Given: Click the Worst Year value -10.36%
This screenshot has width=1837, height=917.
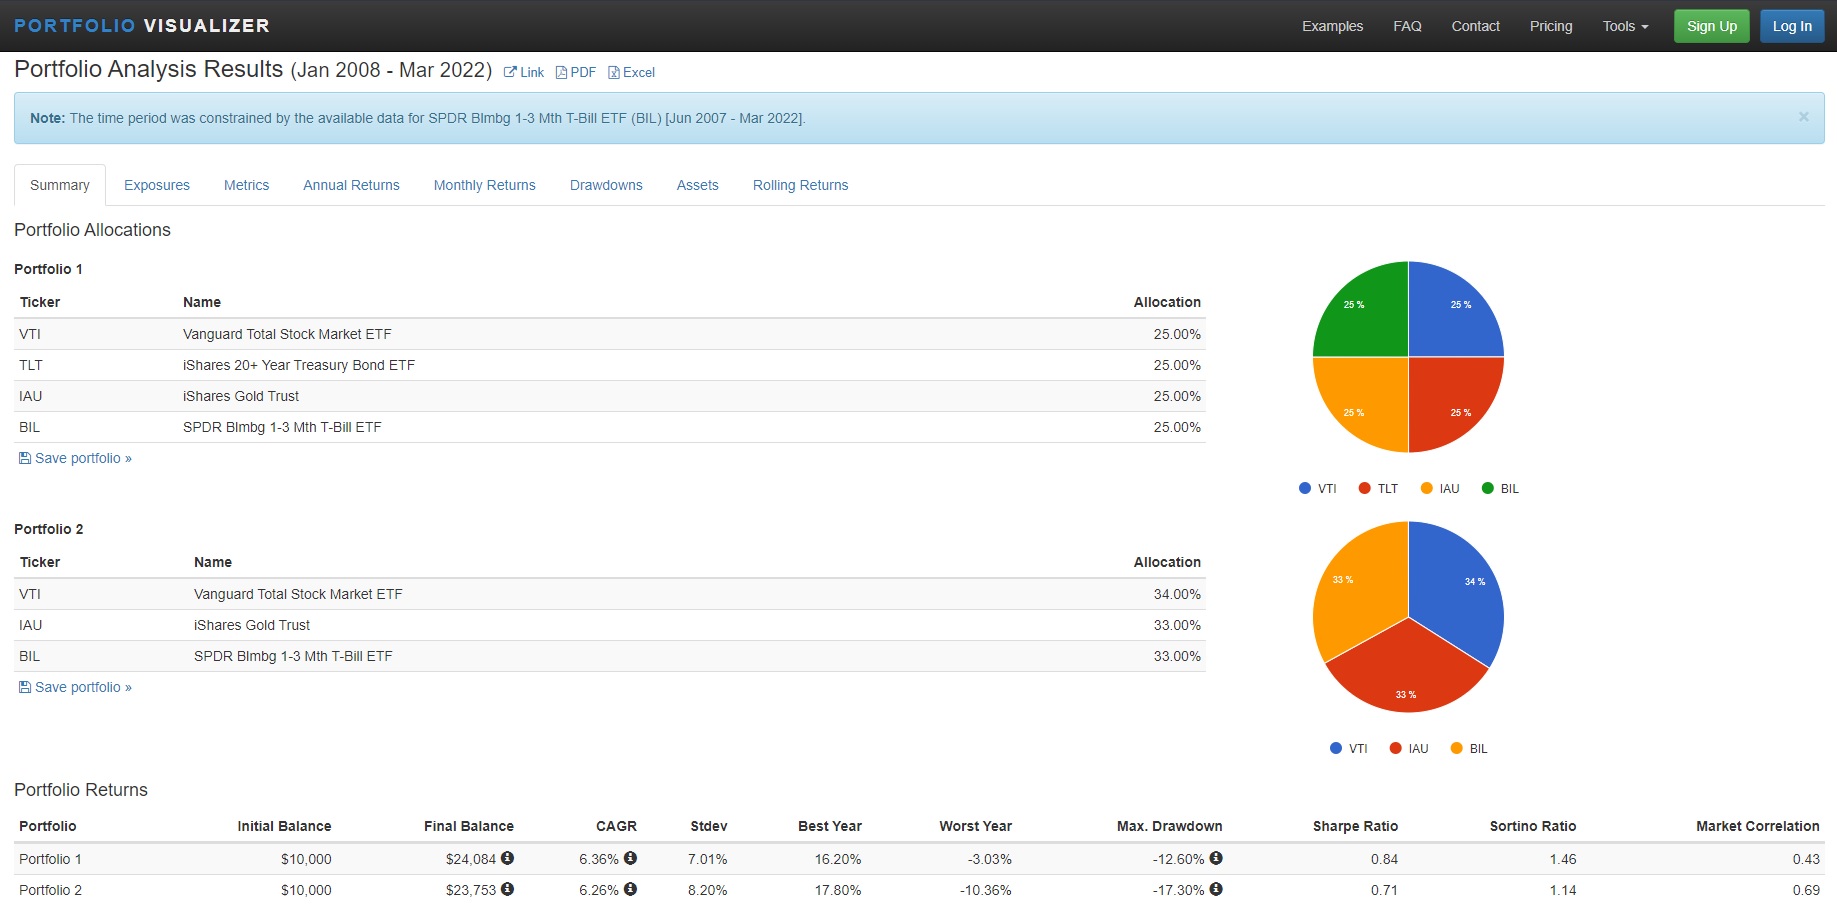Looking at the screenshot, I should click(985, 890).
